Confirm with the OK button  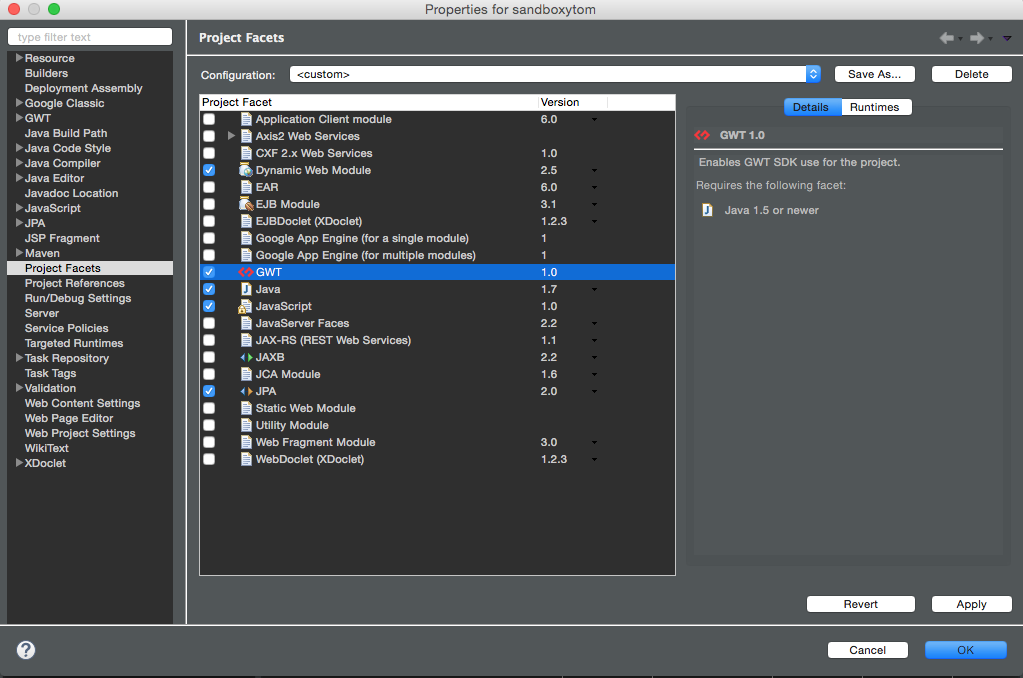966,650
